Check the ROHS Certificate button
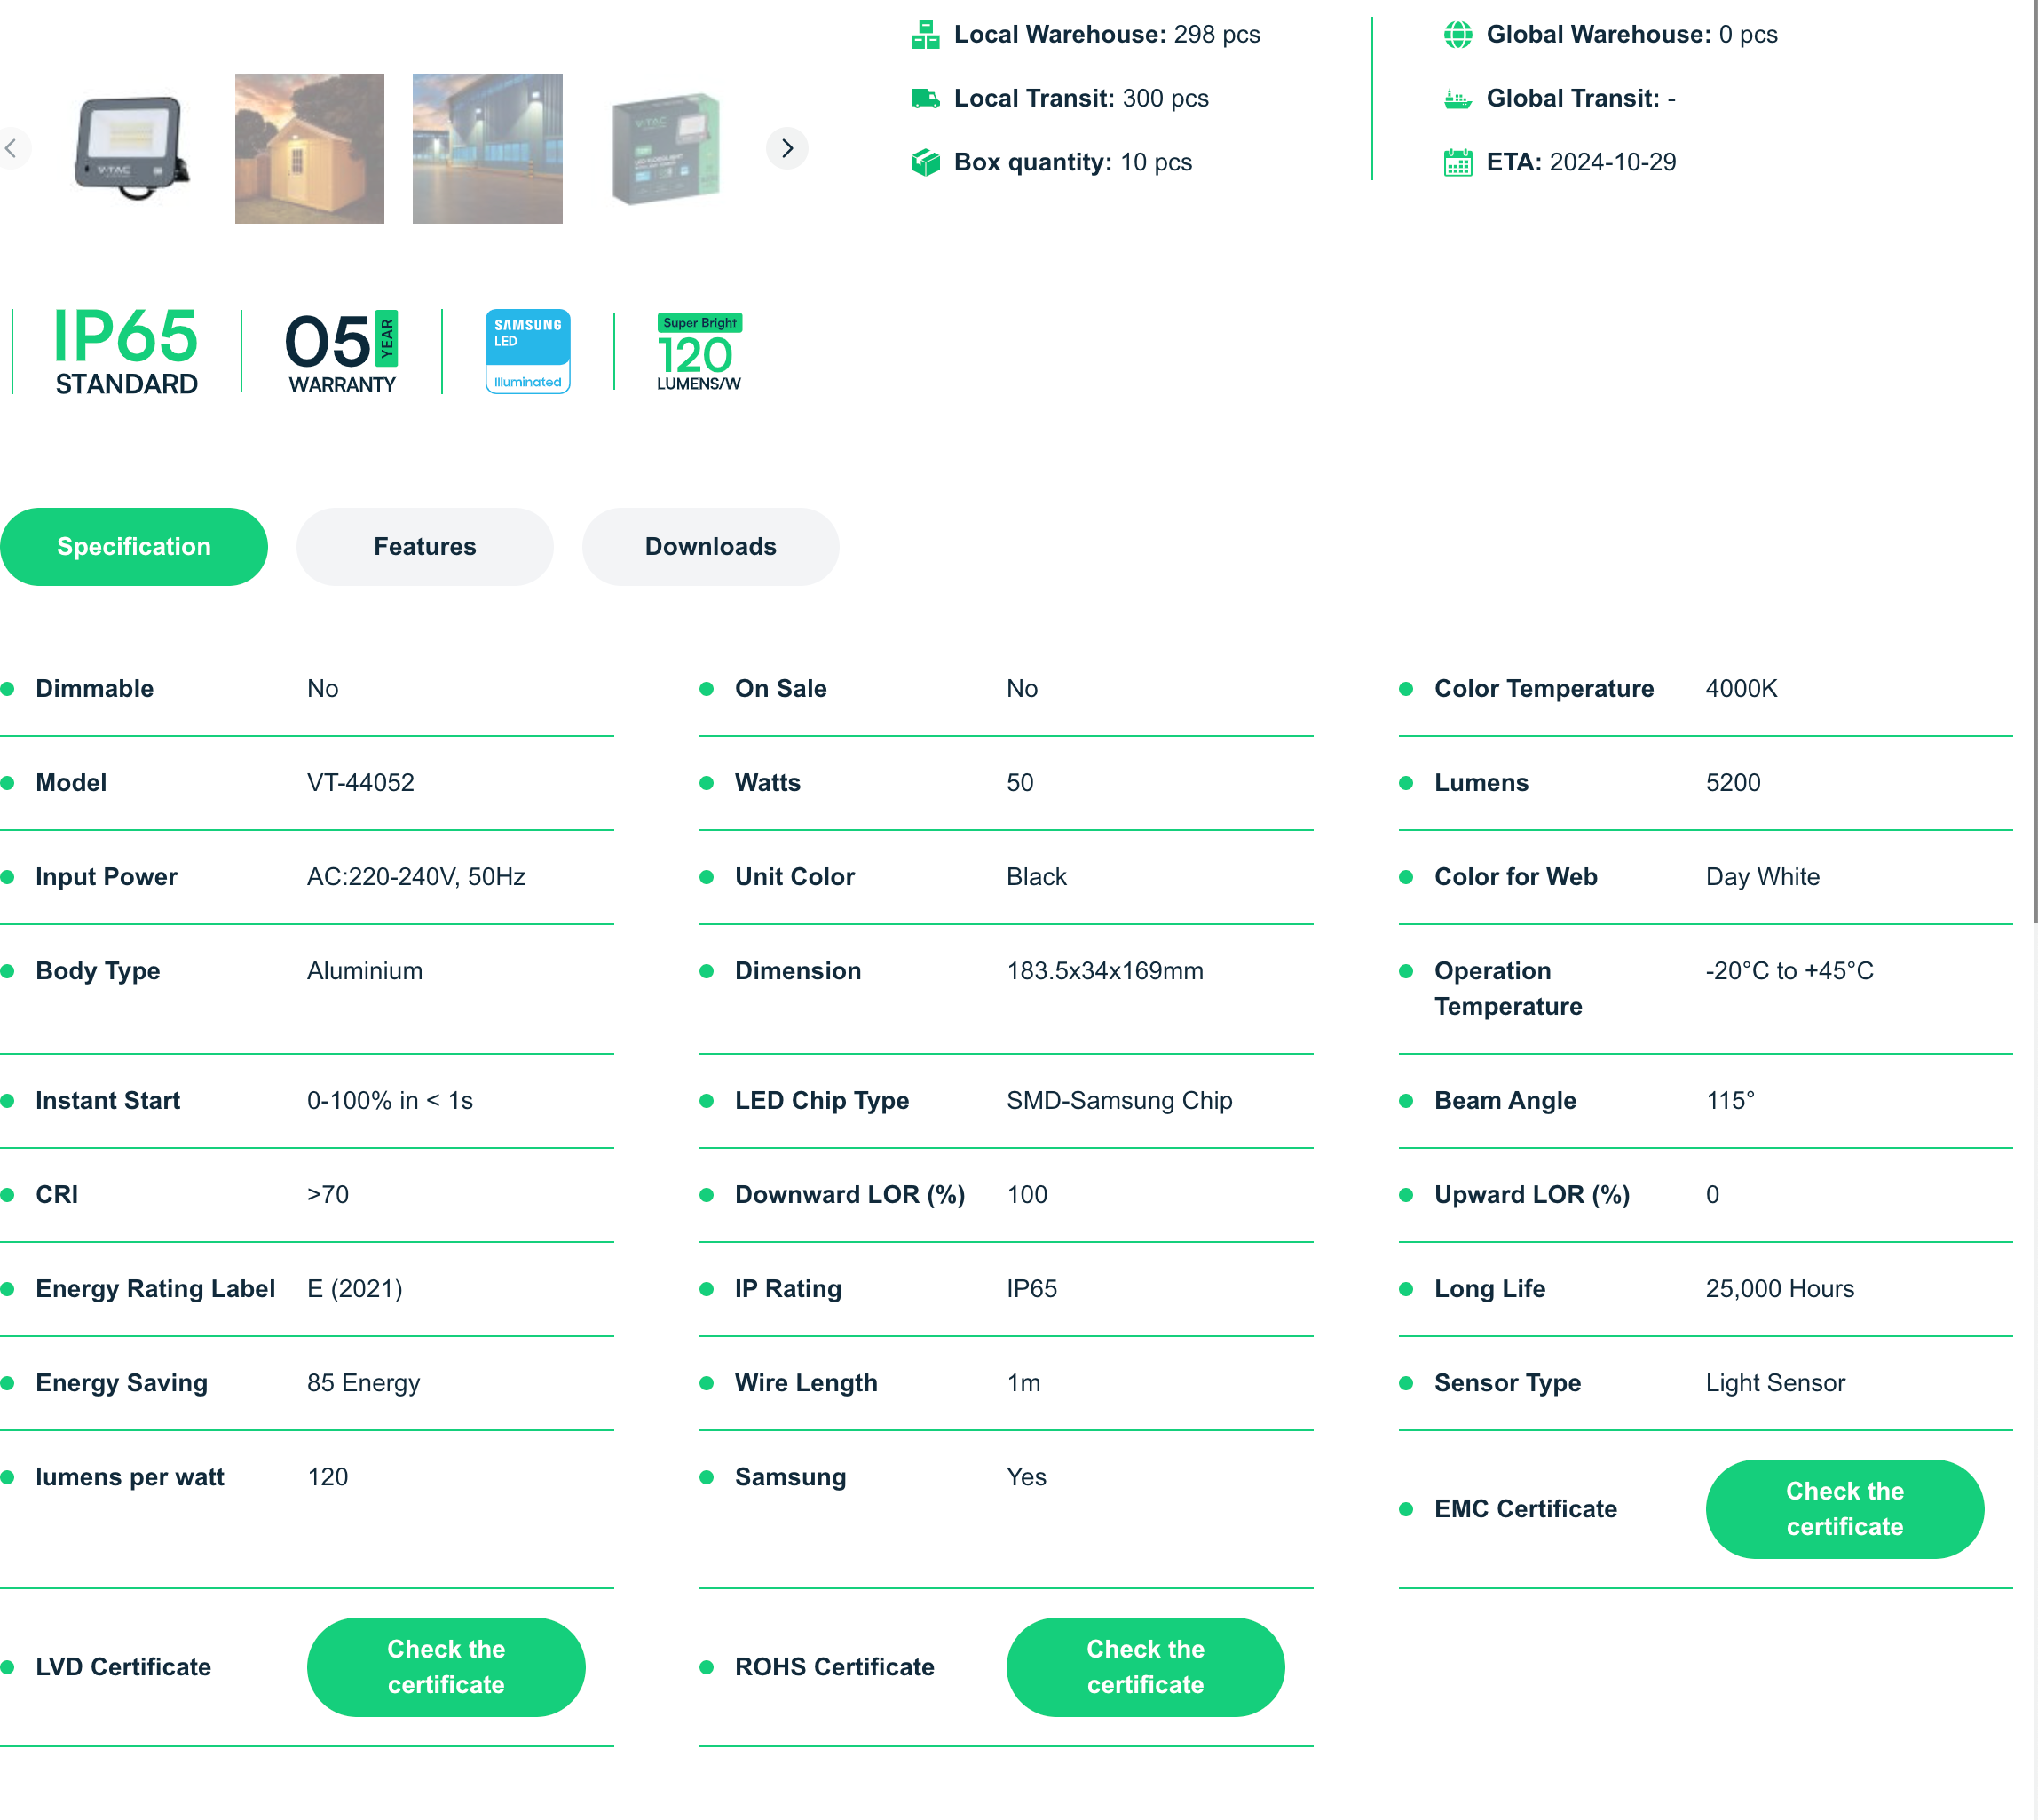The height and width of the screenshot is (1820, 2038). coord(1144,1667)
